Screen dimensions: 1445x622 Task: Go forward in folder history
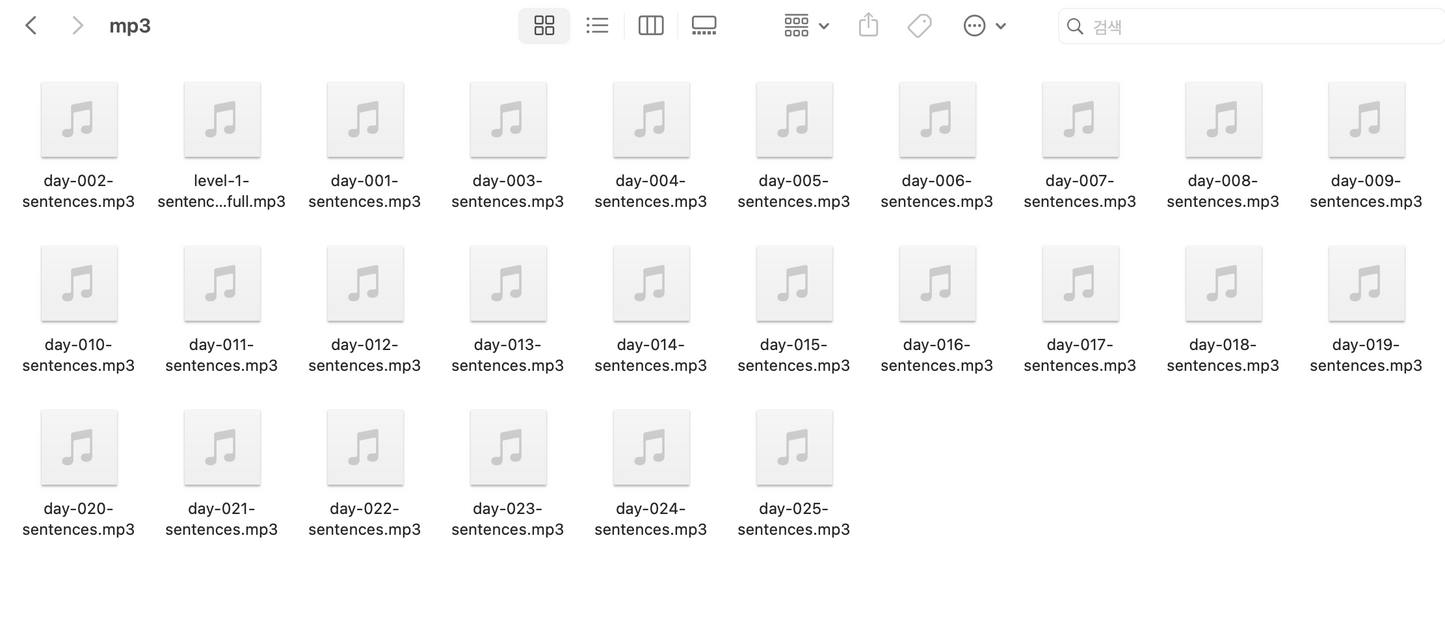(x=77, y=26)
